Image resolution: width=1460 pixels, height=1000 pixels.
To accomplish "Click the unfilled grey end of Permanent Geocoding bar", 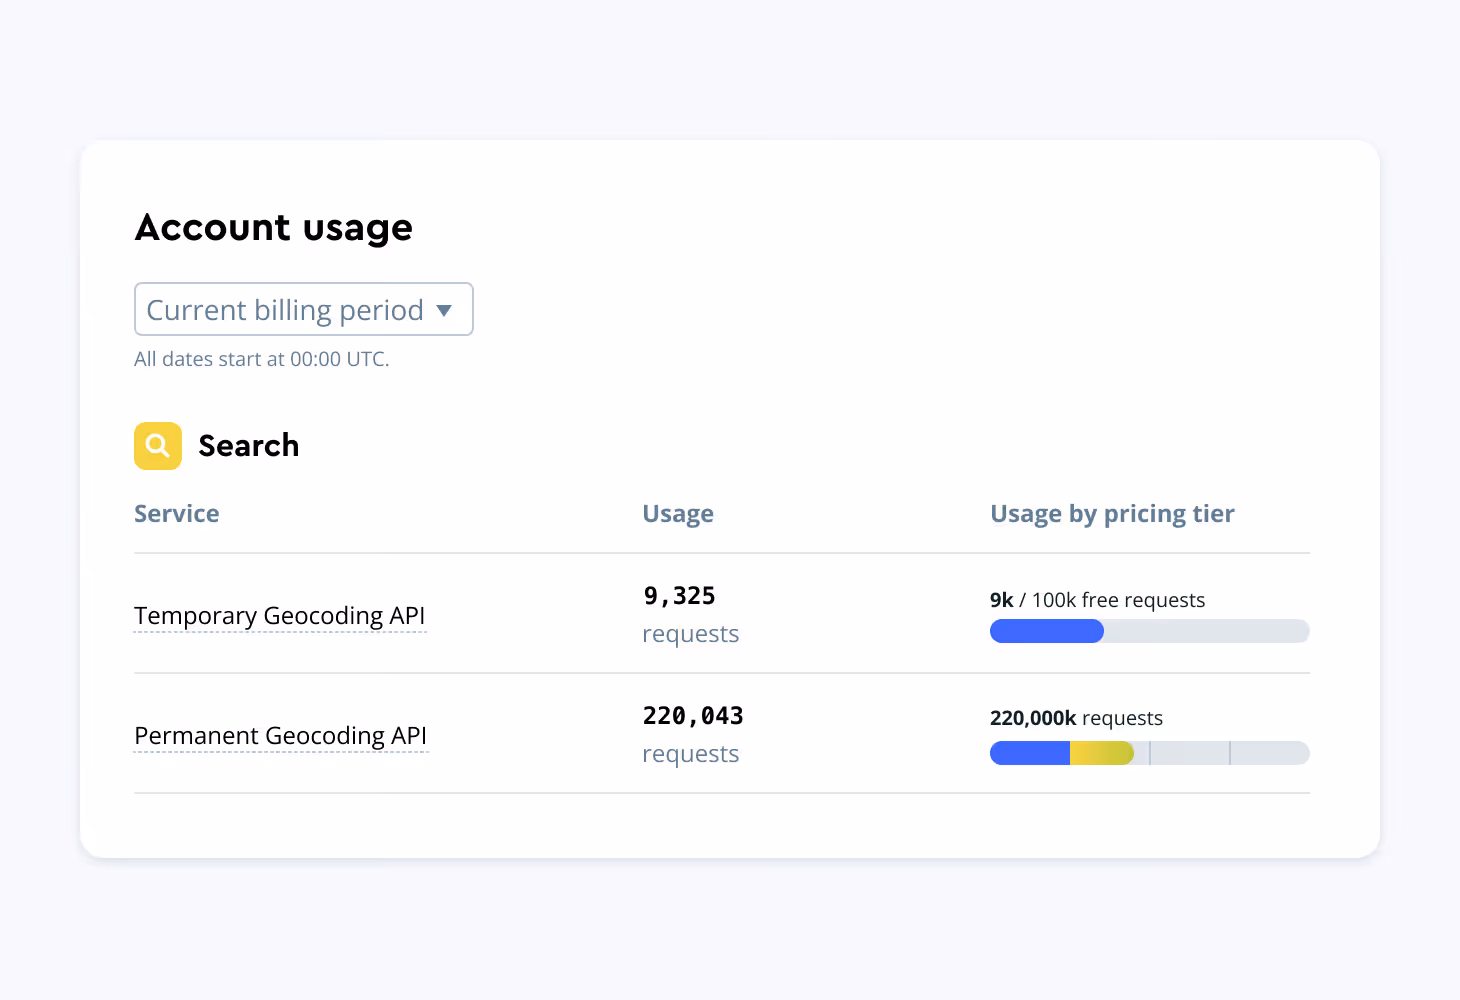I will (x=1270, y=753).
